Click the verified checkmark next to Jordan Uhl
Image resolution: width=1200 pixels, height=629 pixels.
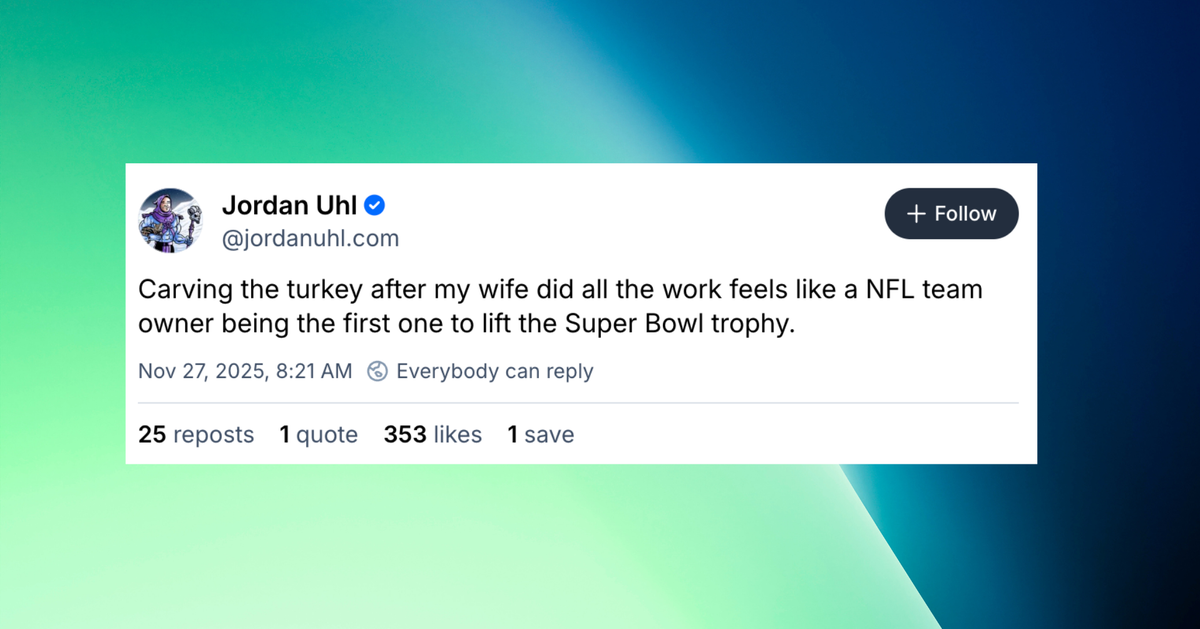(375, 204)
